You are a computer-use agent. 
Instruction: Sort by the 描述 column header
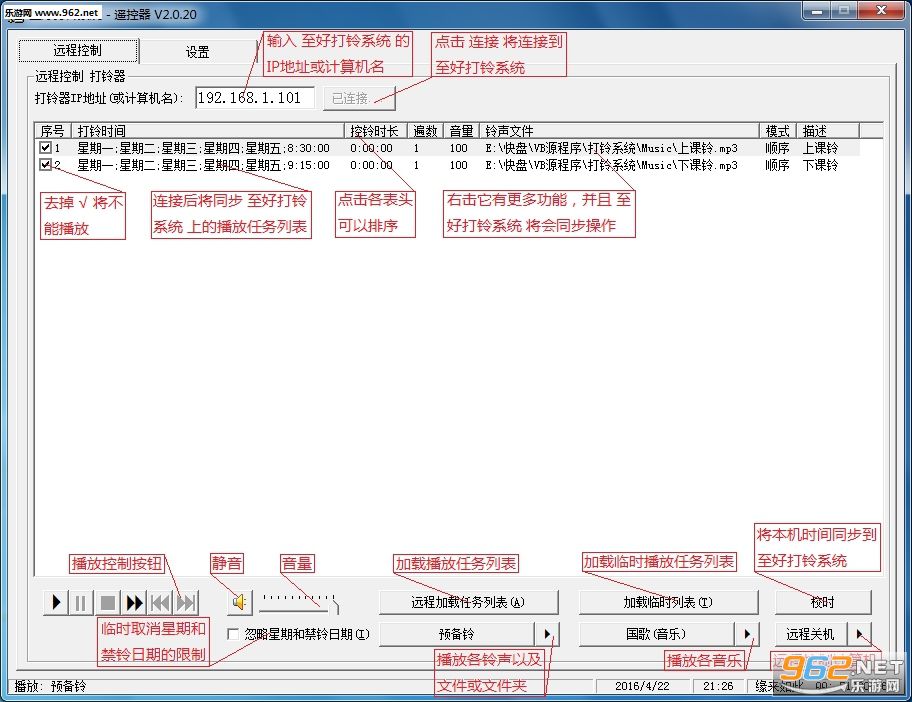tap(827, 131)
